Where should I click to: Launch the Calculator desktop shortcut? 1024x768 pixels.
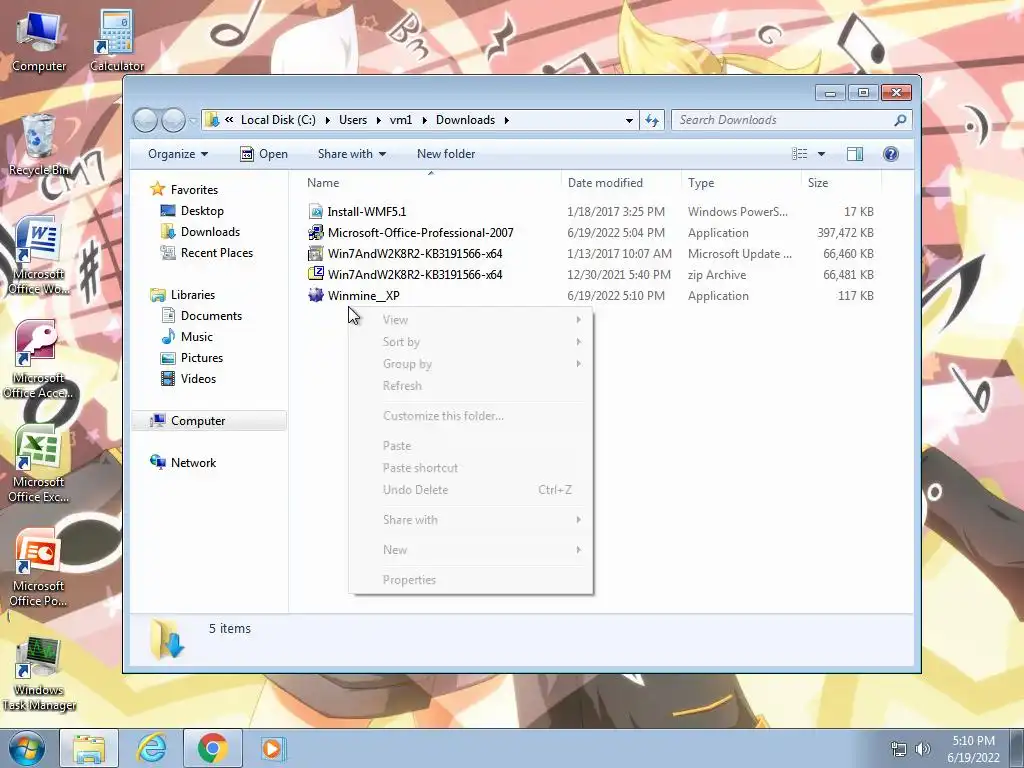(117, 40)
